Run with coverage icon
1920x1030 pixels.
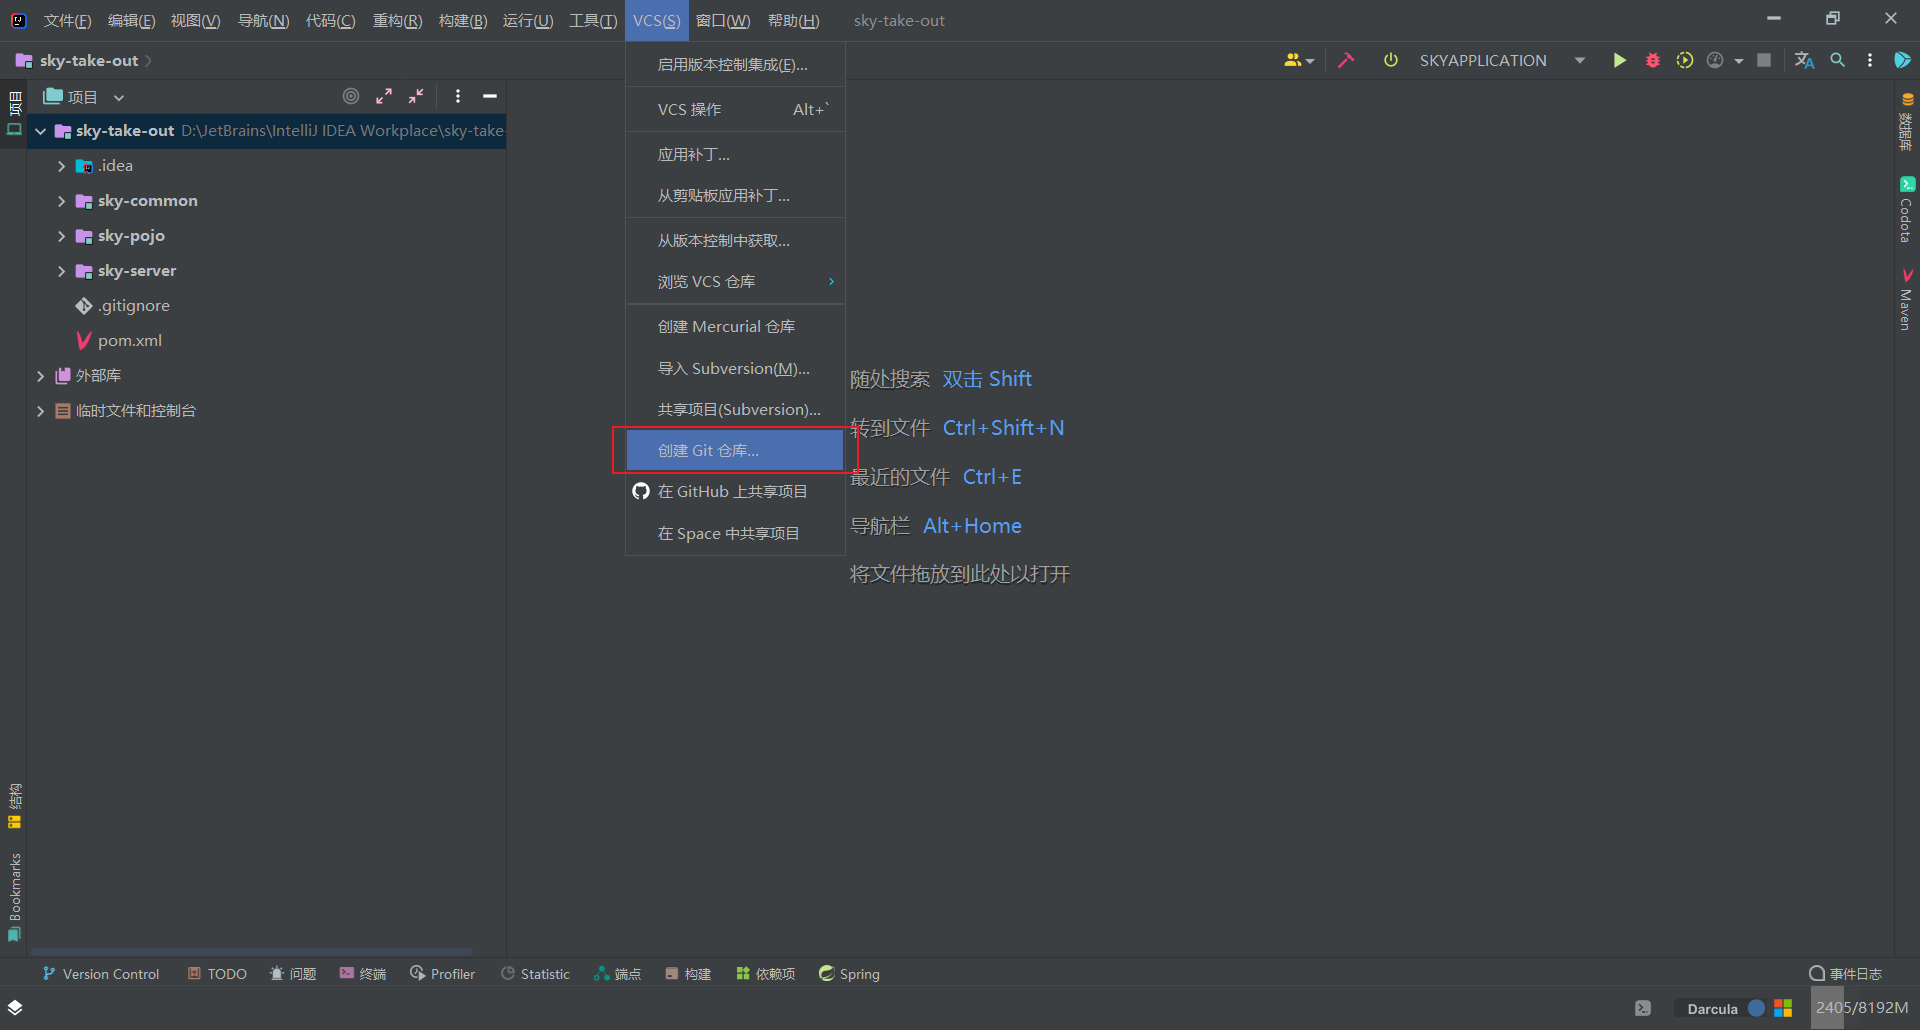[x=1685, y=60]
